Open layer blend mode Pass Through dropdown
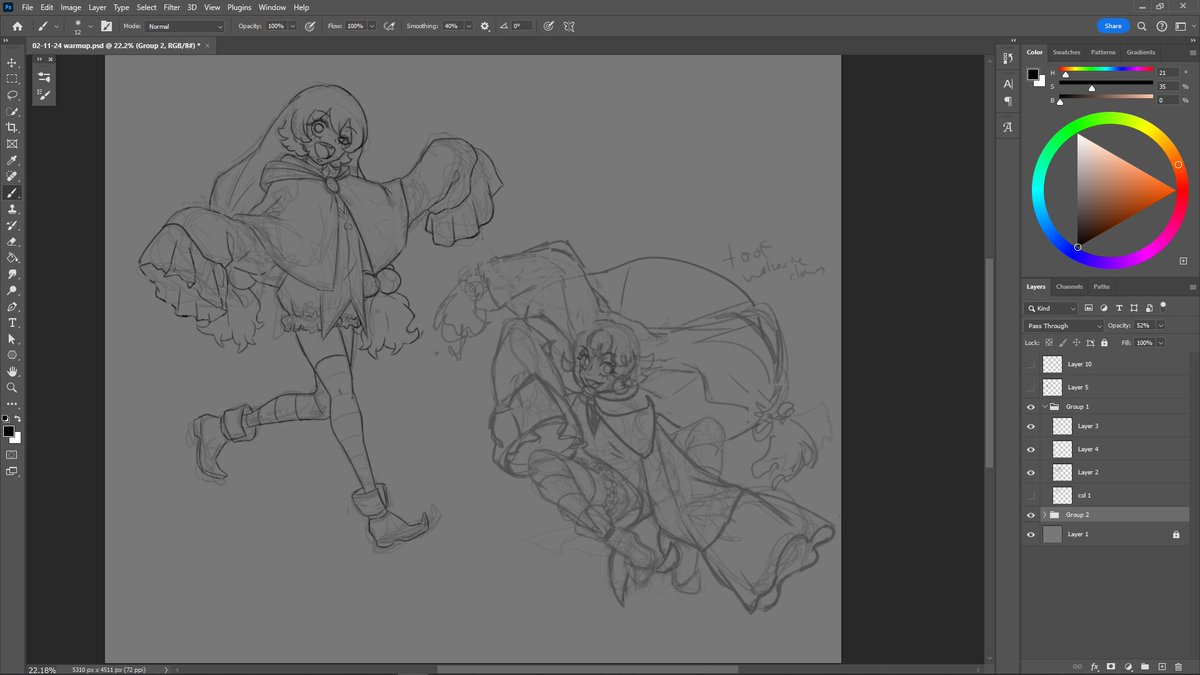The image size is (1200, 675). pyautogui.click(x=1064, y=326)
